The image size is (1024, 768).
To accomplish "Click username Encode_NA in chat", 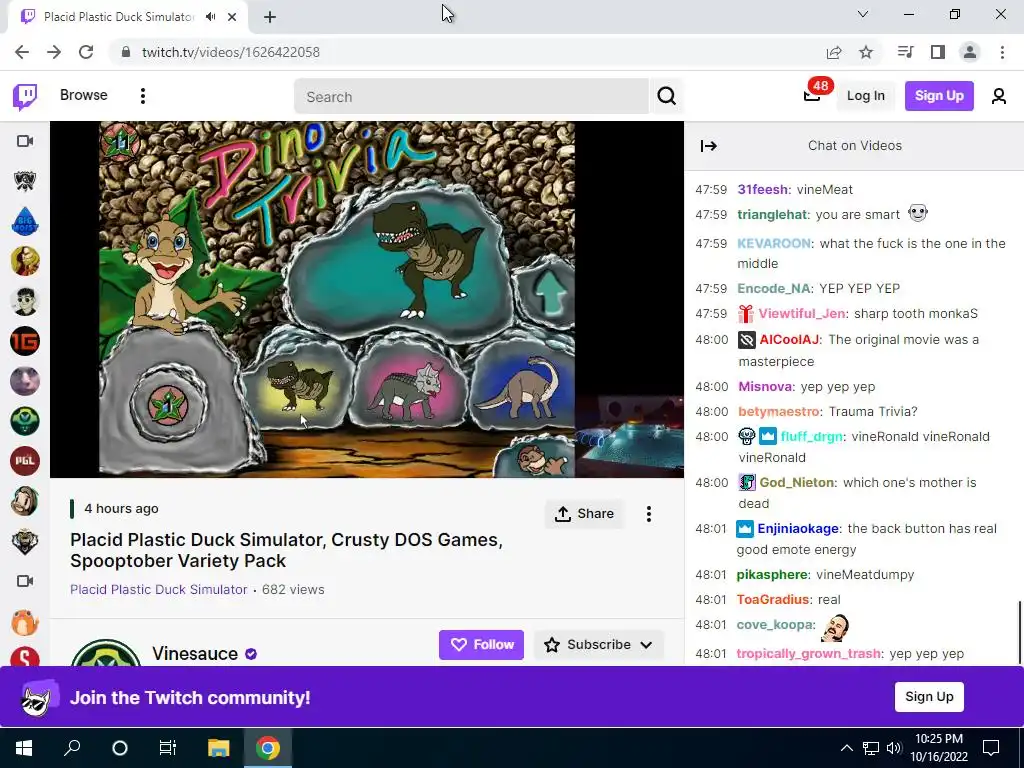I will pos(774,288).
